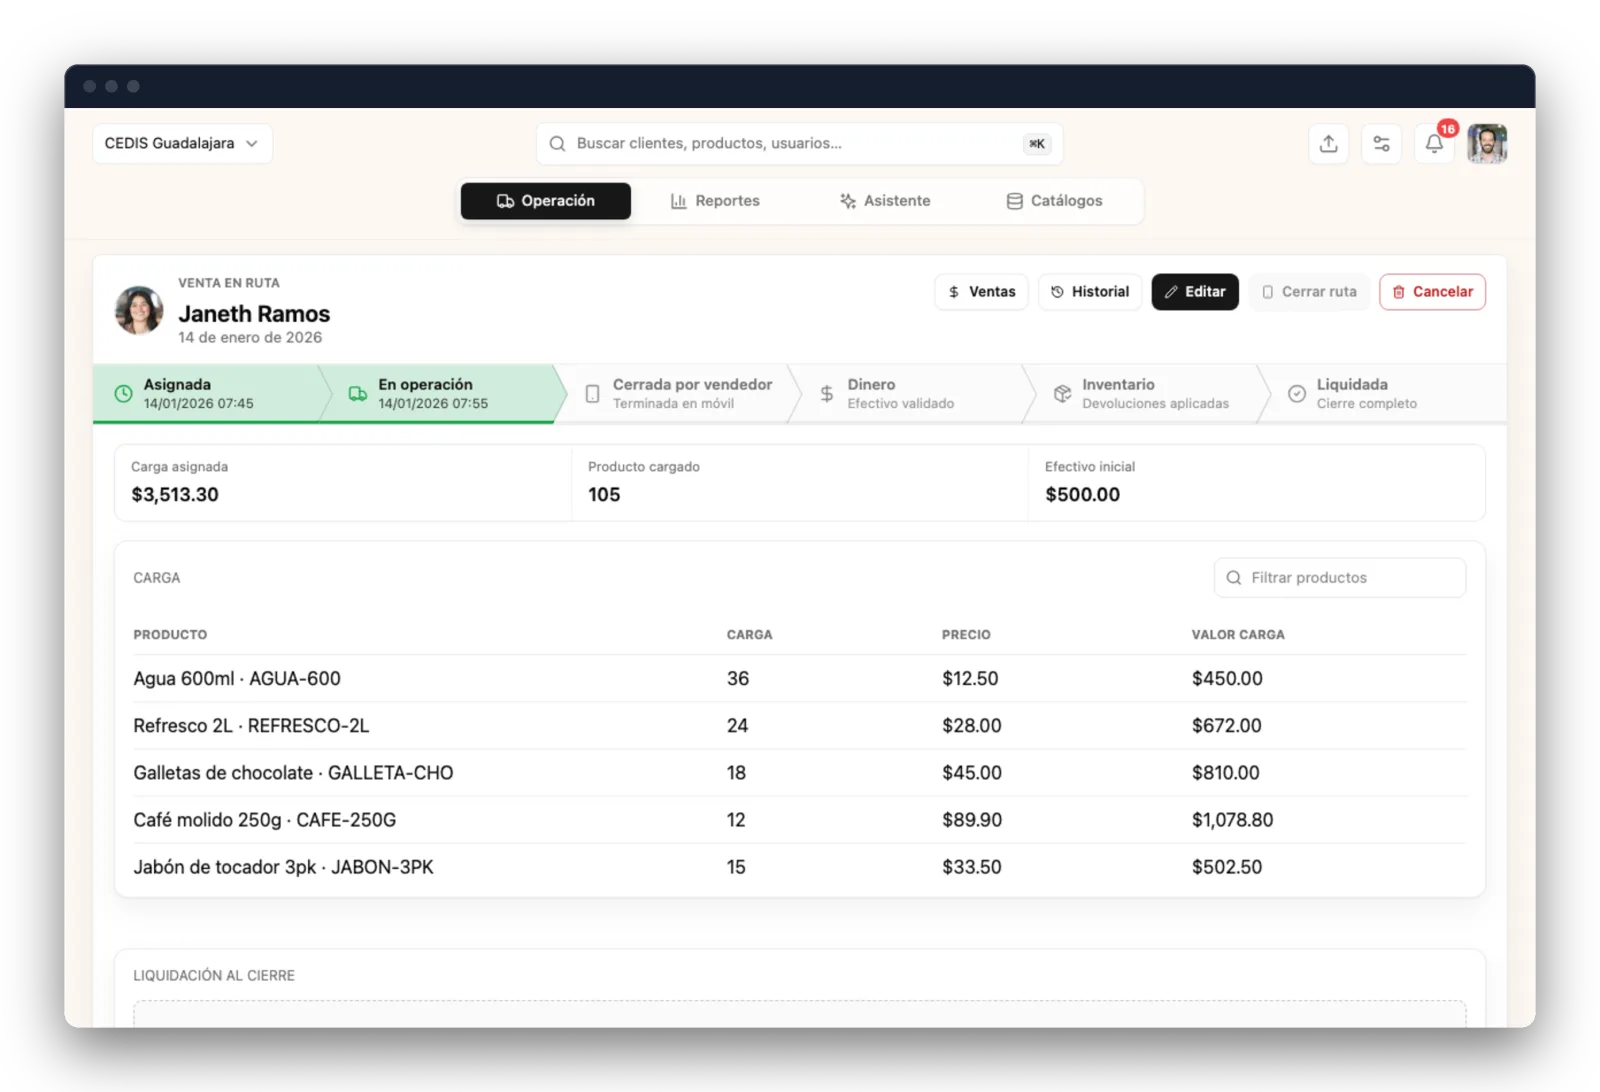Select the En operación progress step
Image resolution: width=1600 pixels, height=1092 pixels.
[440, 394]
